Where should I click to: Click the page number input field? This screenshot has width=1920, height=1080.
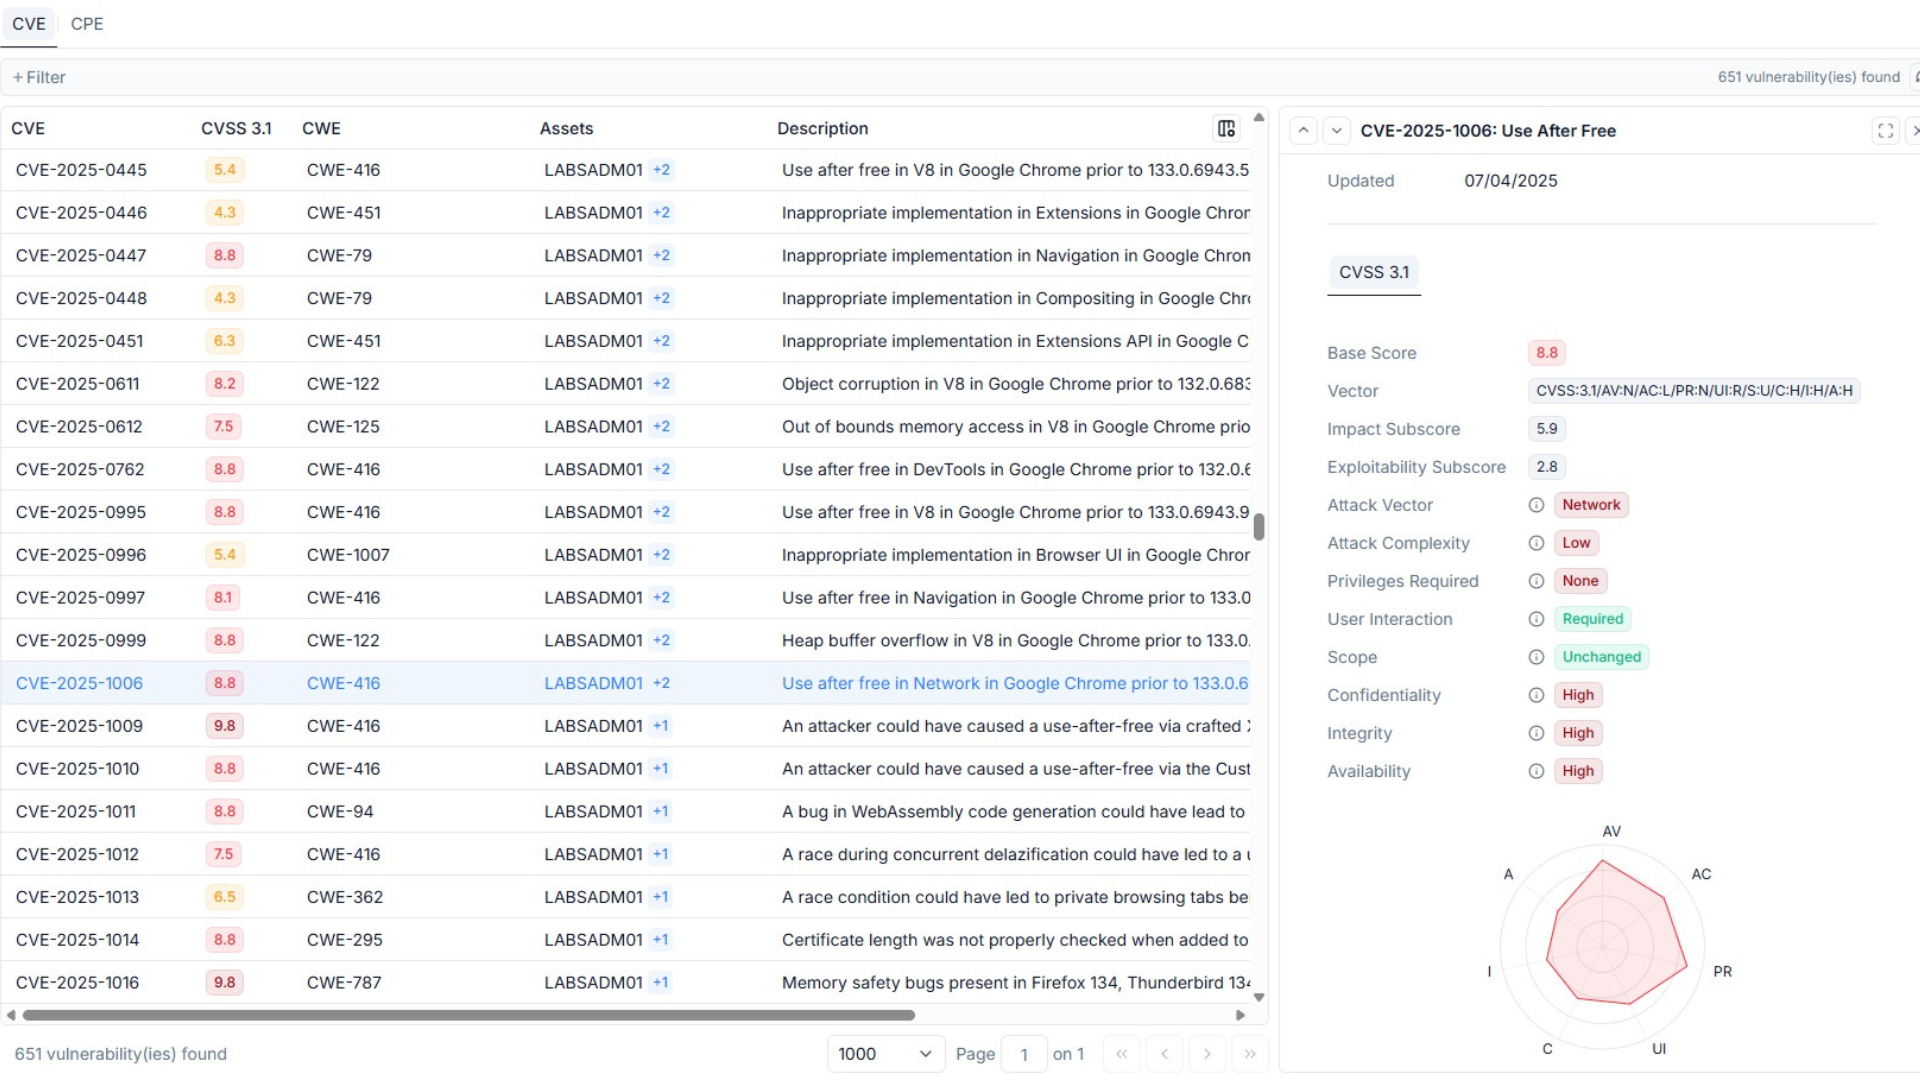pyautogui.click(x=1024, y=1053)
